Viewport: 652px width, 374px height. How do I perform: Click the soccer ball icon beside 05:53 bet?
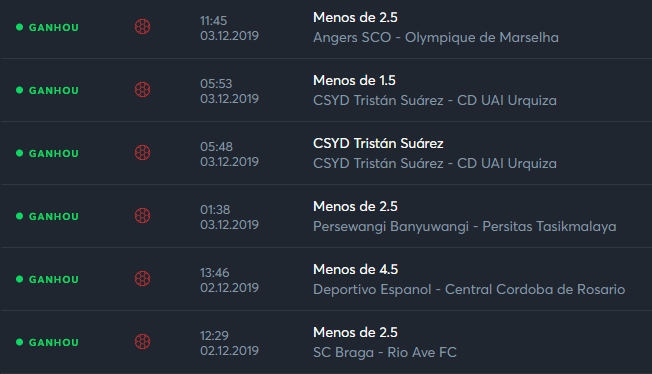coord(142,90)
